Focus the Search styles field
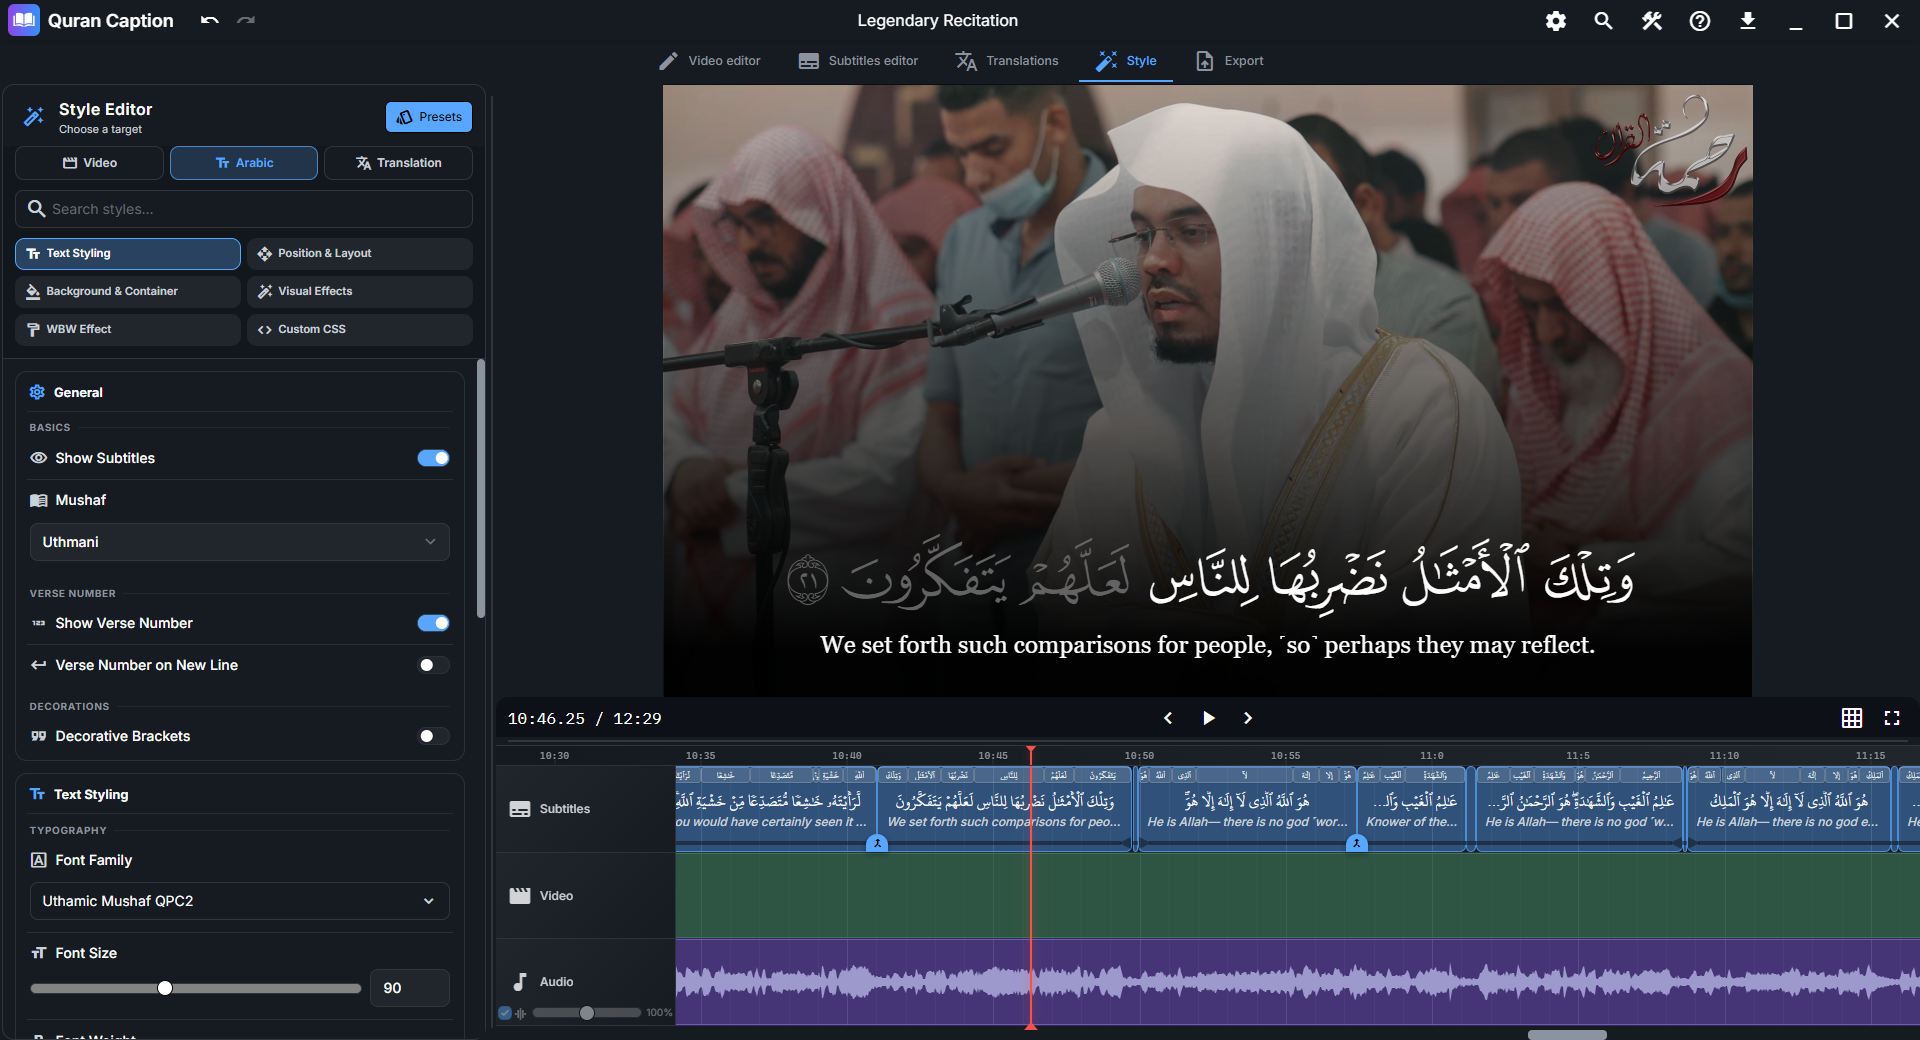Viewport: 1920px width, 1040px height. point(244,209)
